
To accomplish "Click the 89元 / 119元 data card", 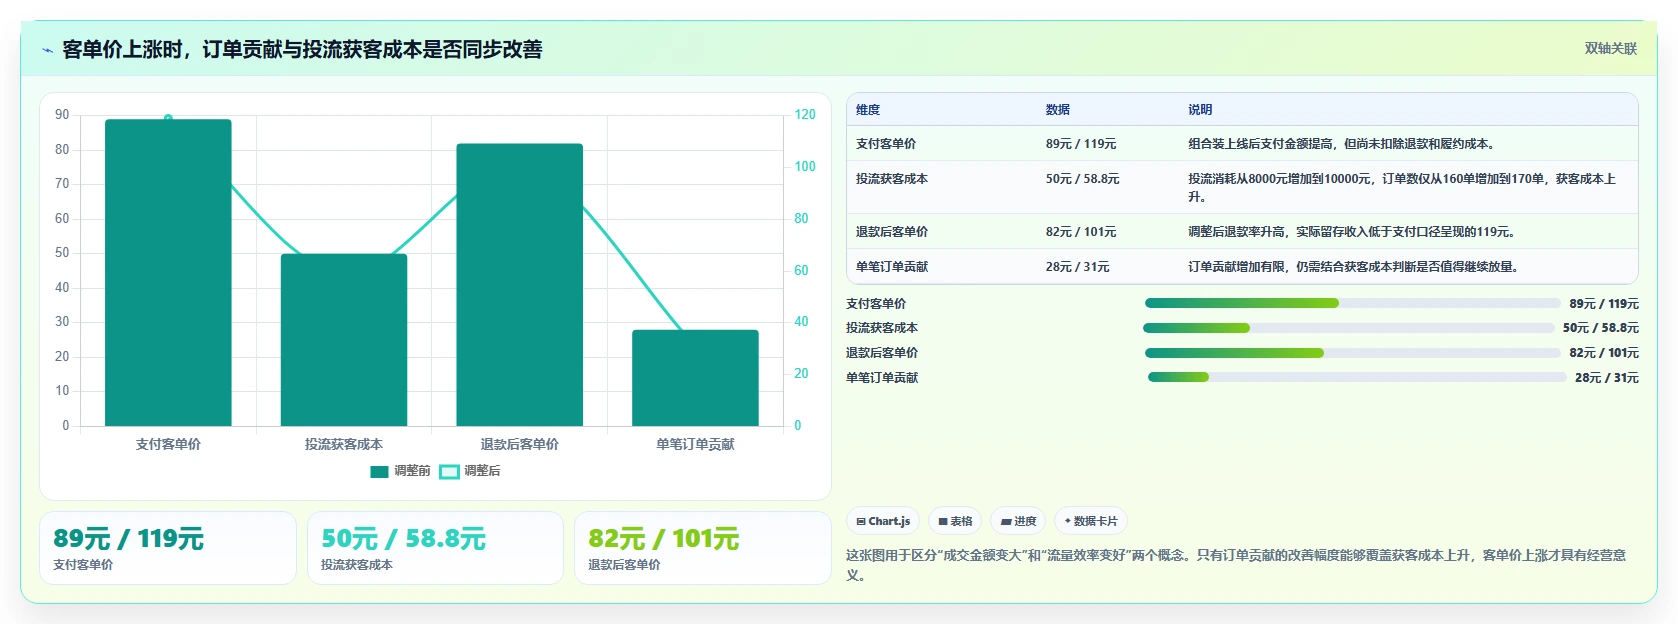I will pyautogui.click(x=168, y=548).
